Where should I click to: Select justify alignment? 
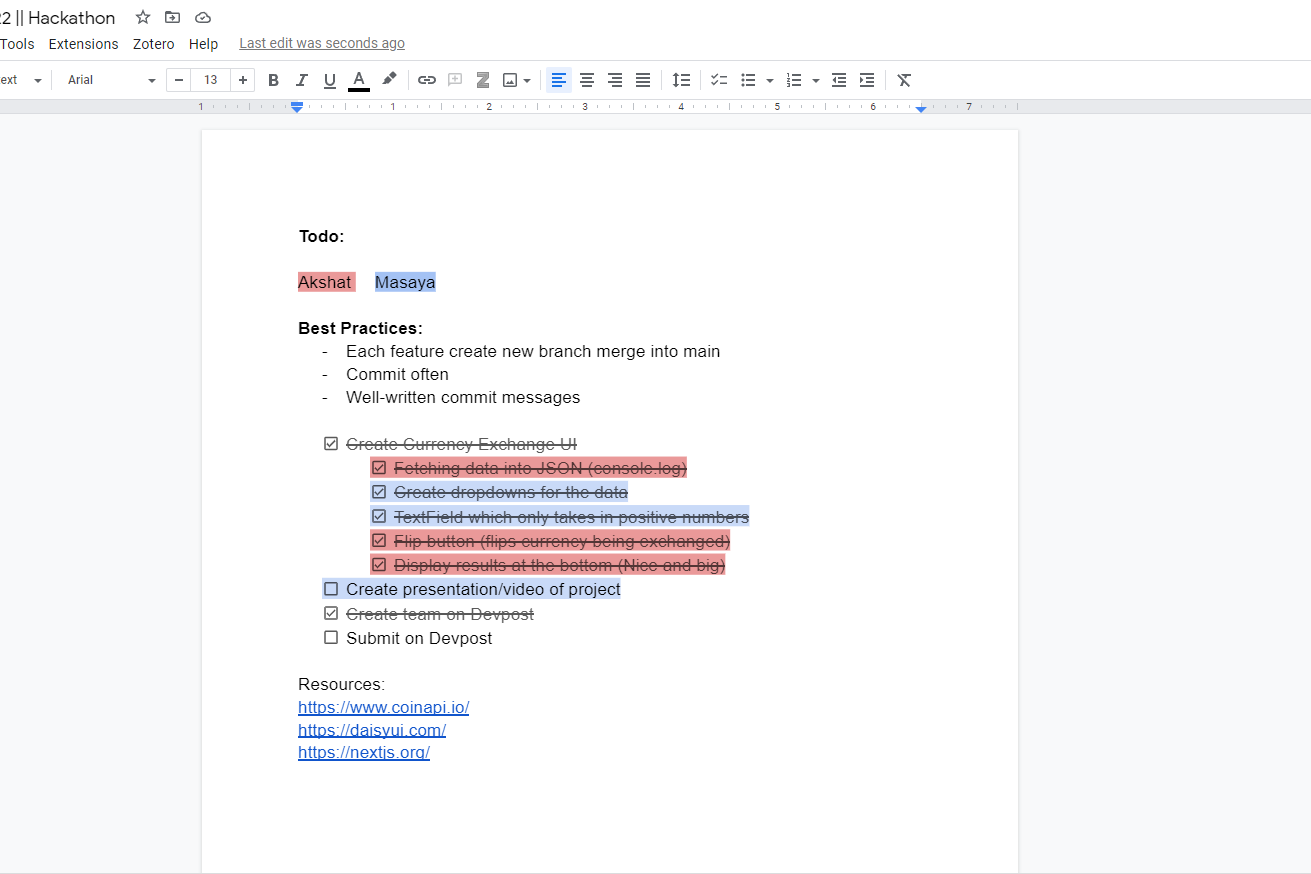(x=643, y=80)
